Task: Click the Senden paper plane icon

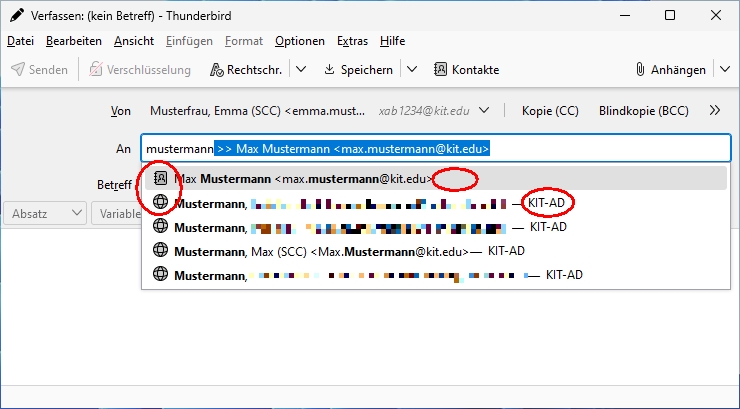Action: (x=18, y=70)
